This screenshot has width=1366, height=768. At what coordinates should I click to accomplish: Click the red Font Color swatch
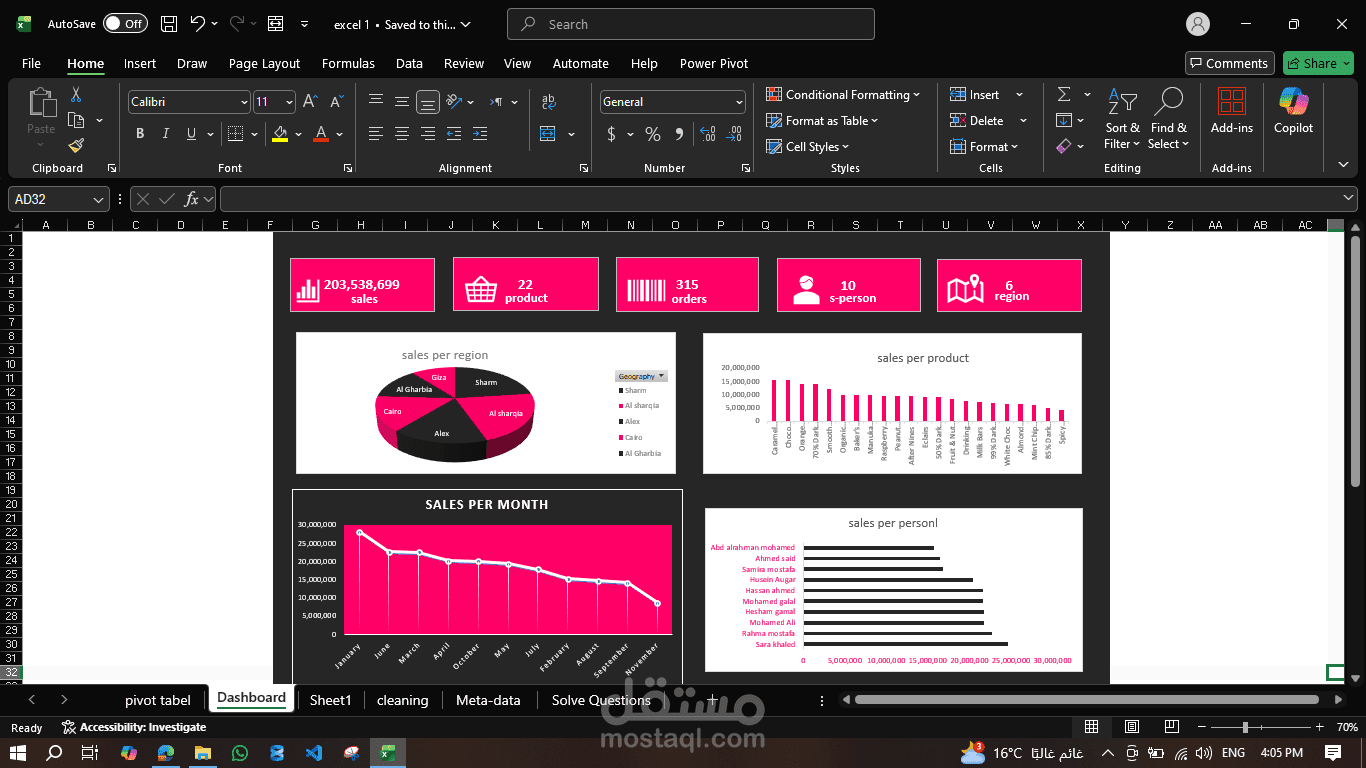click(x=321, y=134)
